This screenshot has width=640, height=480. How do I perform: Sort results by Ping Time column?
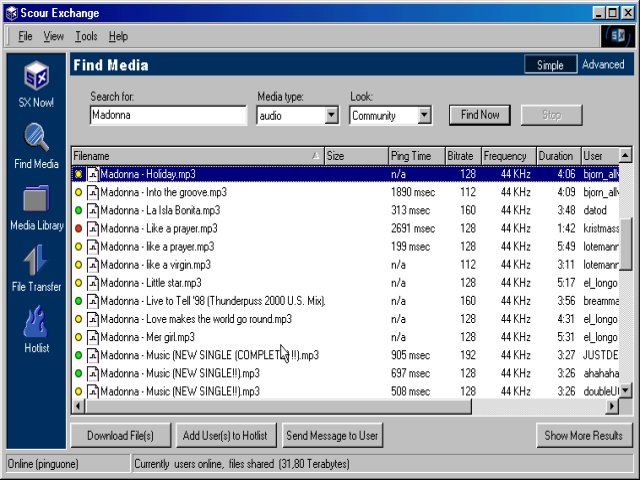417,156
